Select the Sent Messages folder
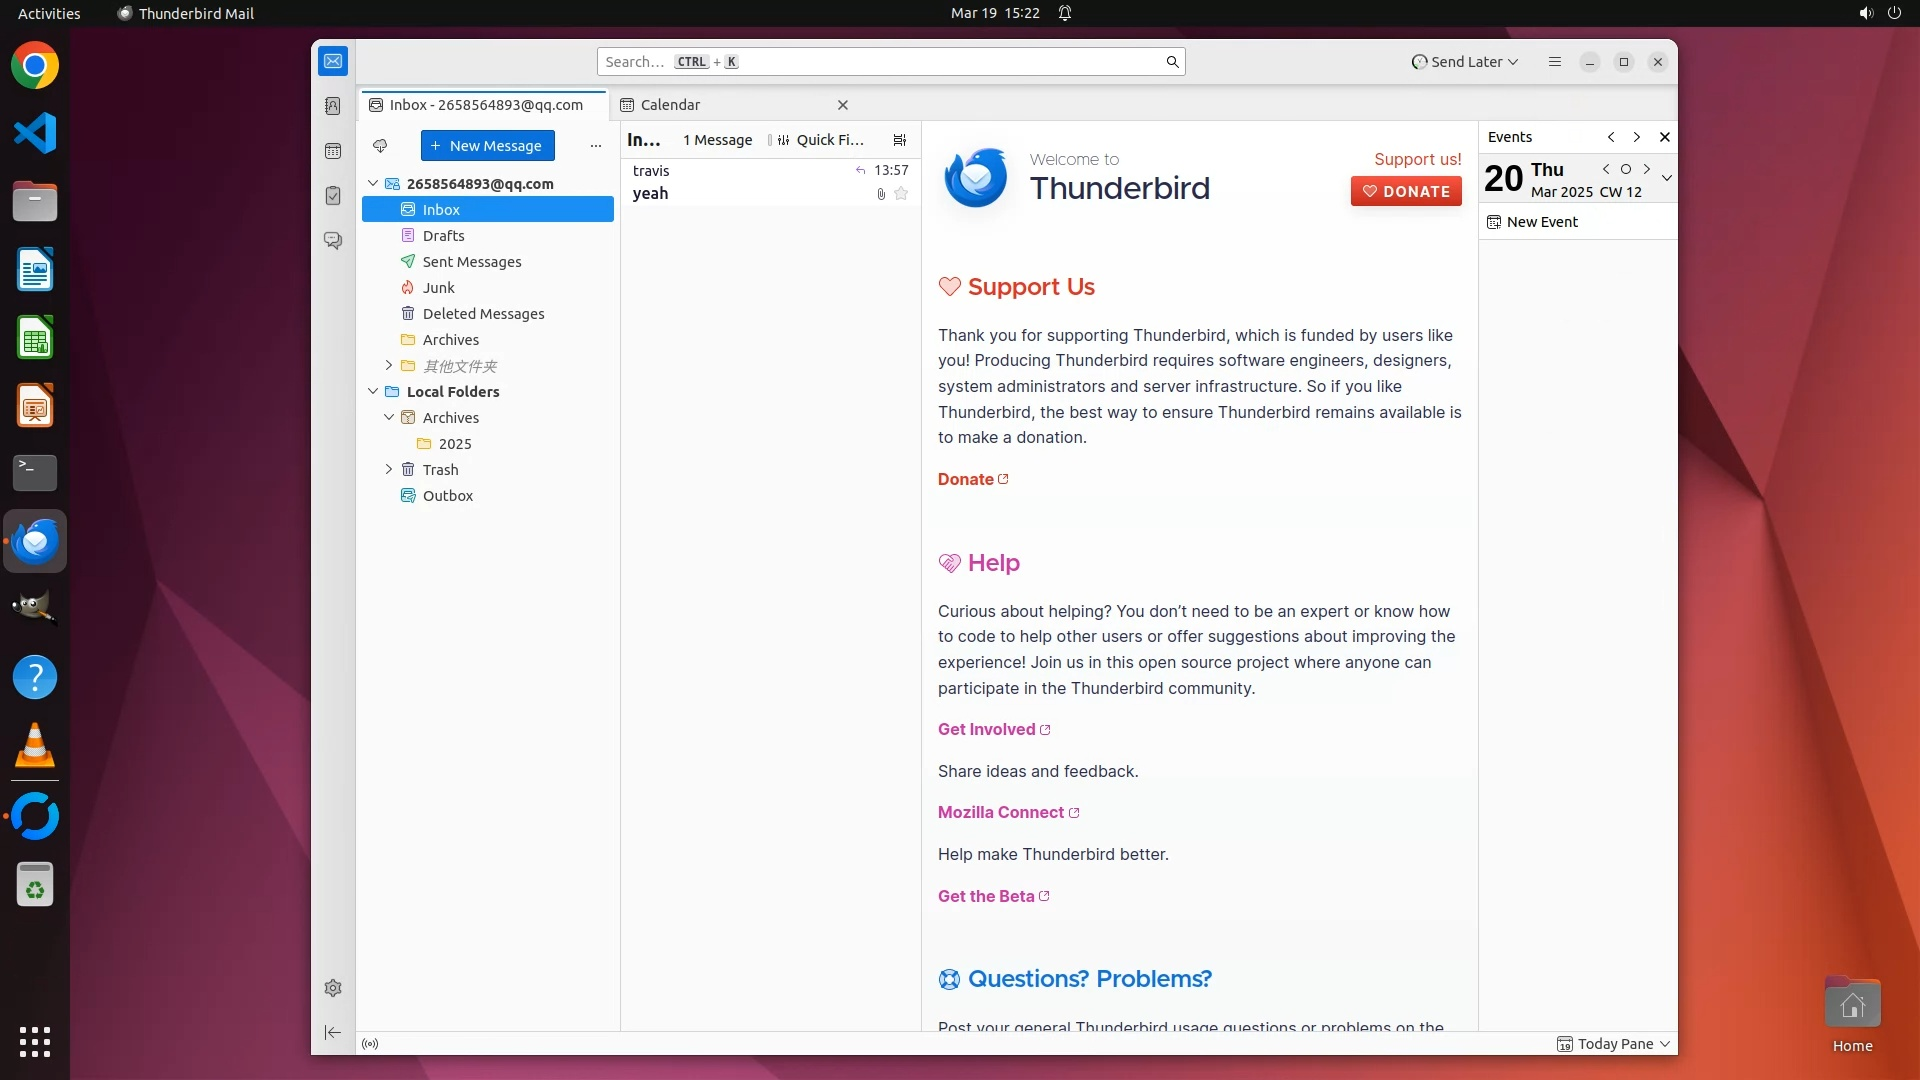 pos(471,262)
